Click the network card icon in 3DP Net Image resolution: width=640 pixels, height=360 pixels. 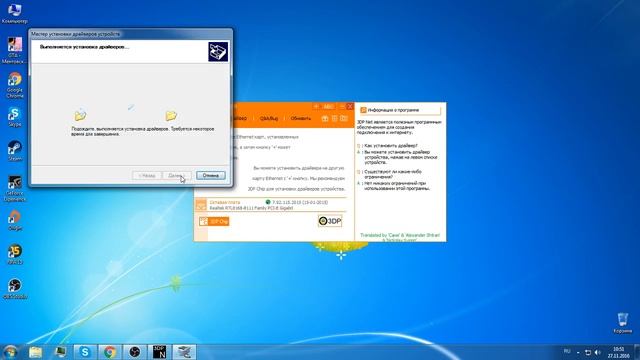pos(201,205)
